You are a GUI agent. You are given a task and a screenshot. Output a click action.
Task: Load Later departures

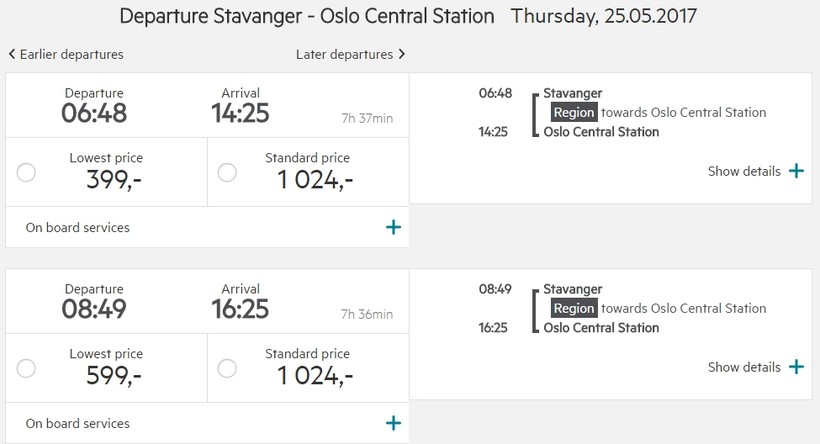pyautogui.click(x=344, y=54)
